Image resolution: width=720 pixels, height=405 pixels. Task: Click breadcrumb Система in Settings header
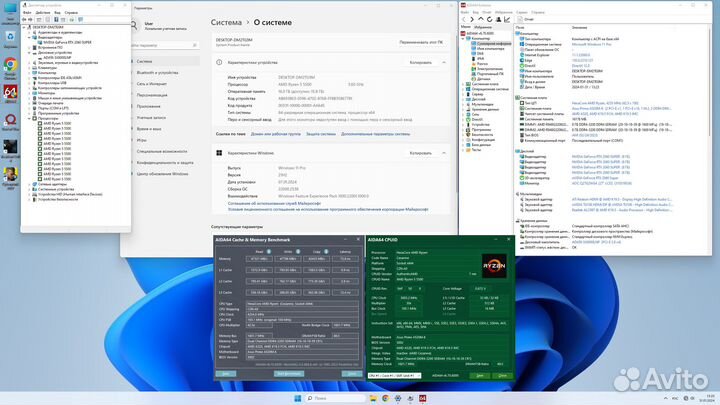pyautogui.click(x=226, y=22)
